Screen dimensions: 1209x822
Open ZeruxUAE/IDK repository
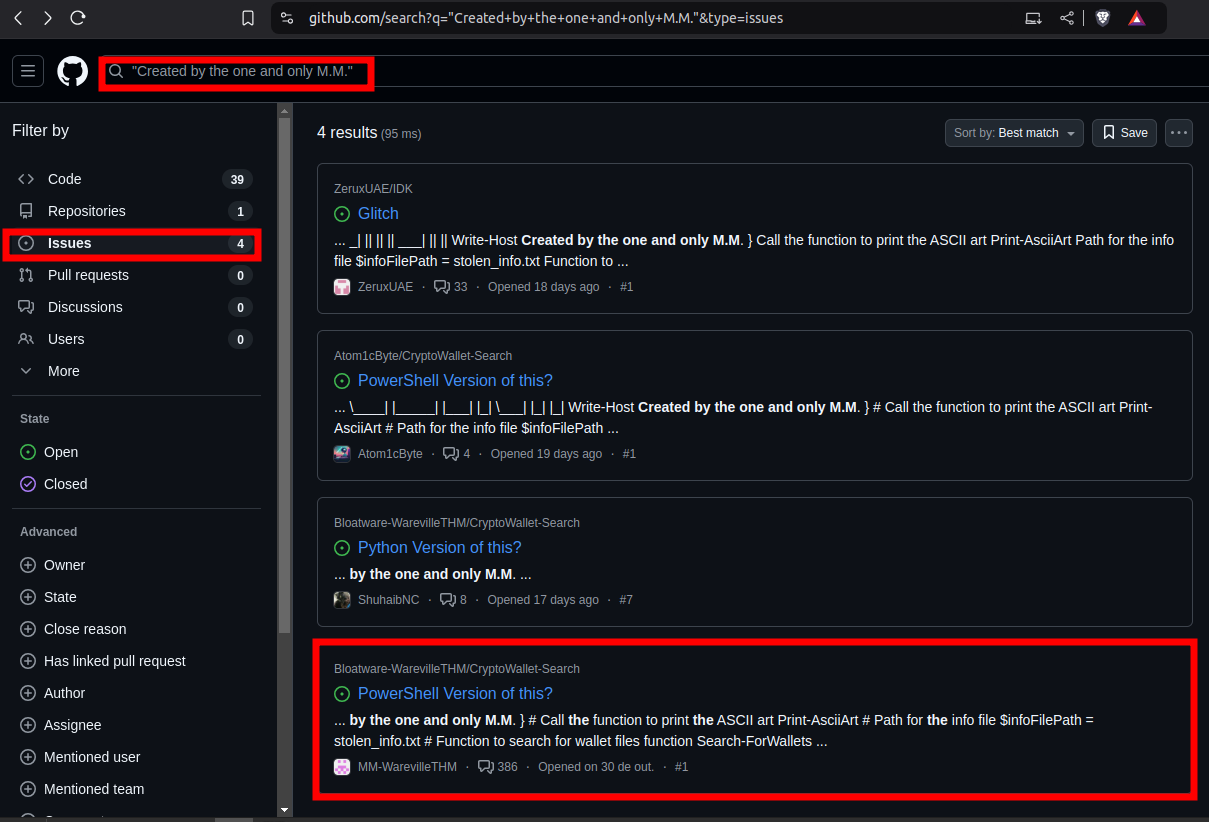[x=373, y=189]
